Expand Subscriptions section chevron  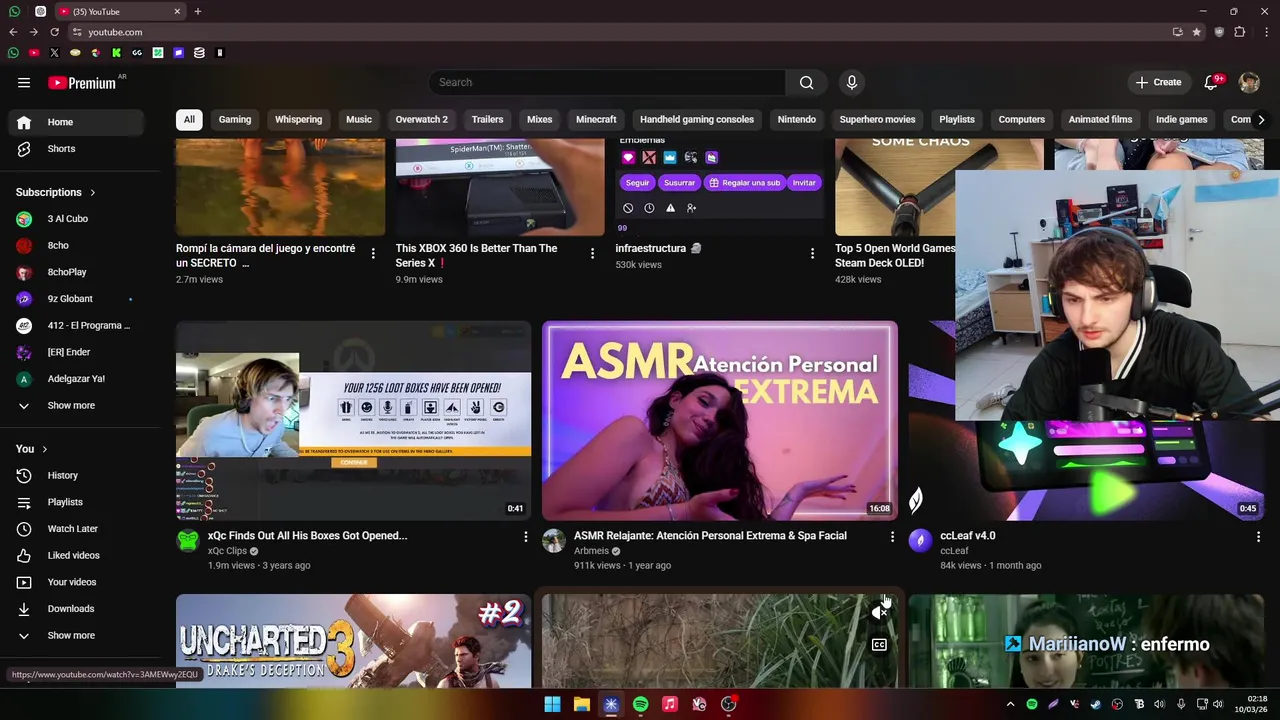pos(92,193)
